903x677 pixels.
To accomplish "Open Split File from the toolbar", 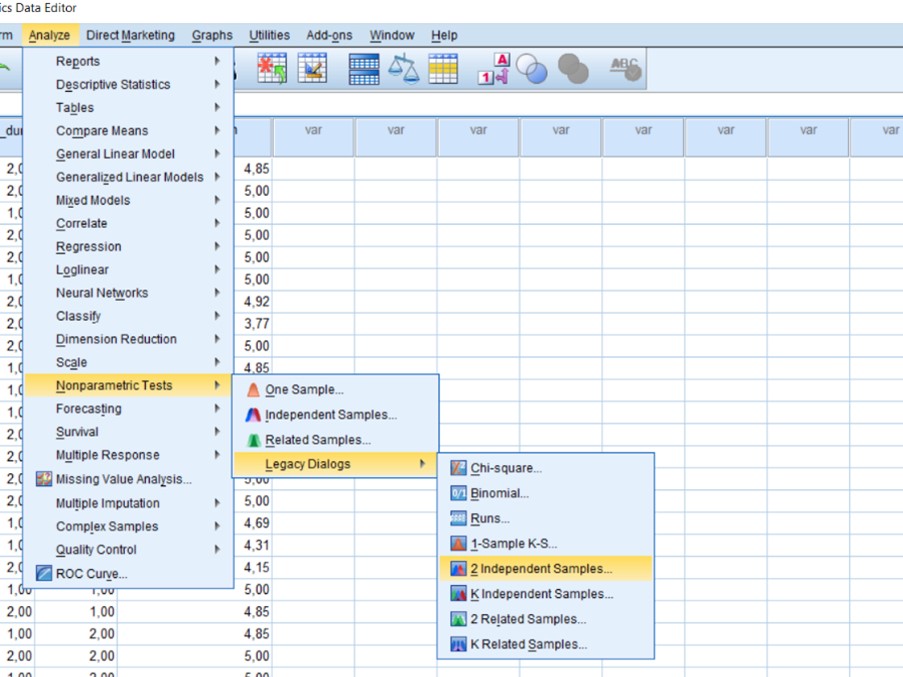I will click(x=364, y=69).
